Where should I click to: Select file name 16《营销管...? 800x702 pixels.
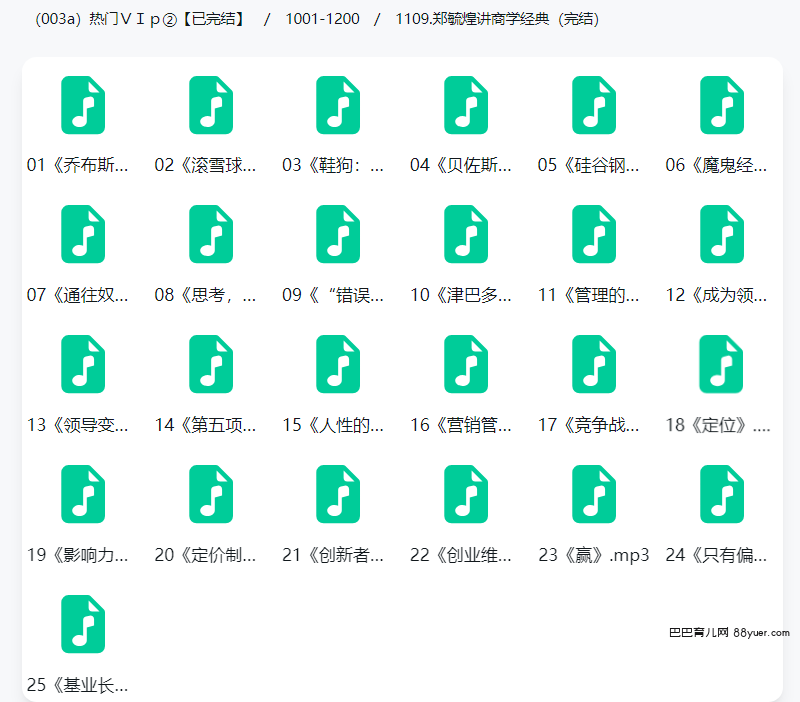click(x=461, y=425)
